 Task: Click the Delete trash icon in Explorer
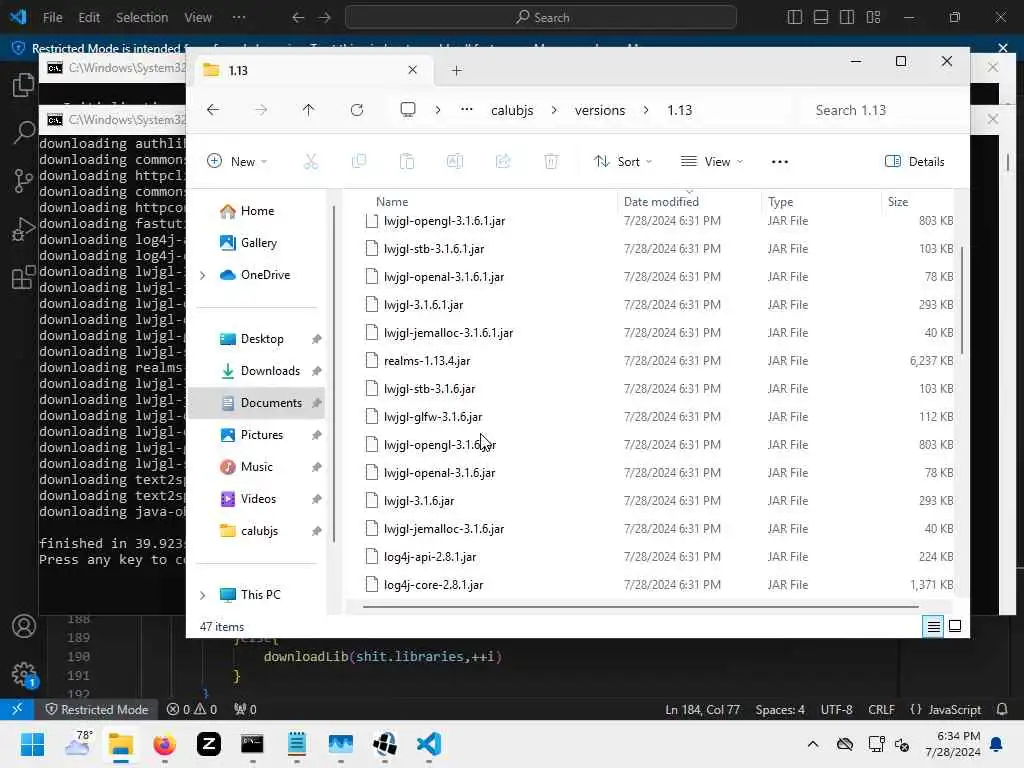point(551,161)
